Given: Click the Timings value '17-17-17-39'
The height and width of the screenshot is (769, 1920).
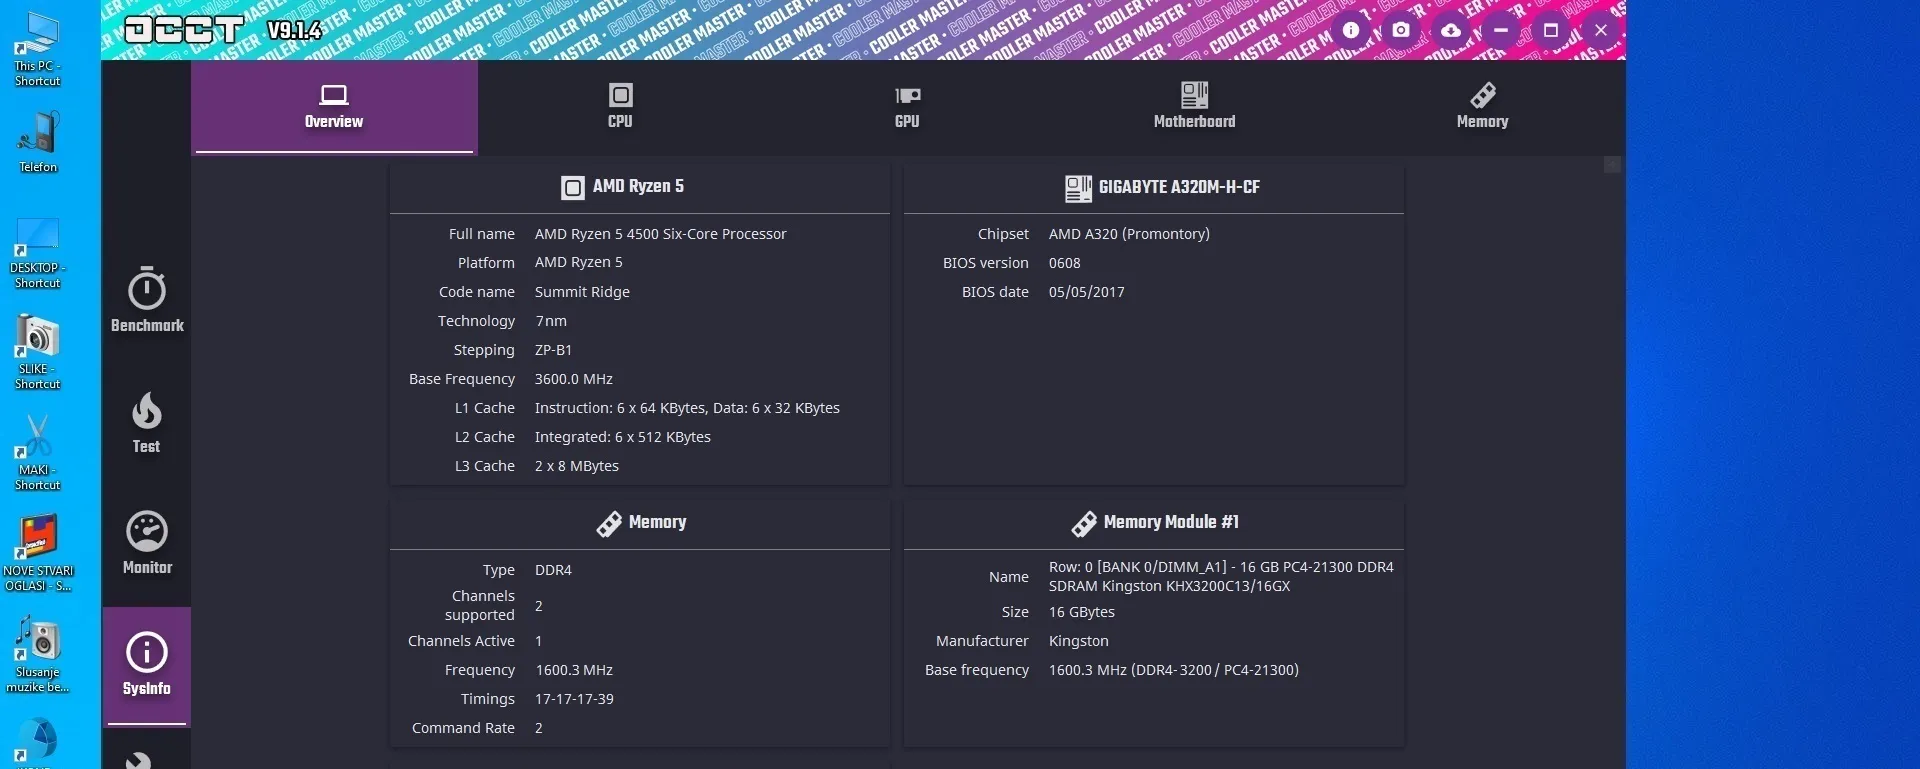Looking at the screenshot, I should [574, 699].
